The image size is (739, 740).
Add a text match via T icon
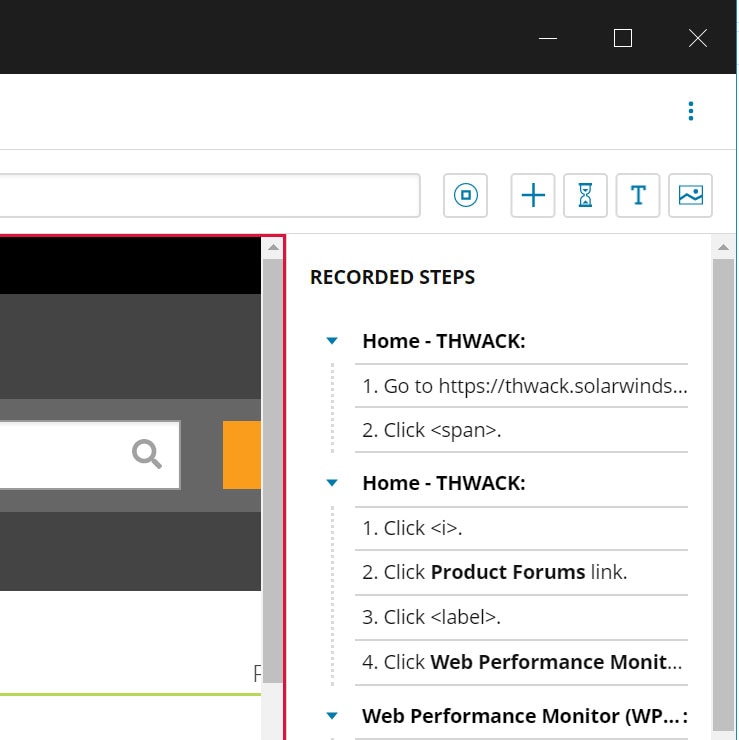pos(638,195)
